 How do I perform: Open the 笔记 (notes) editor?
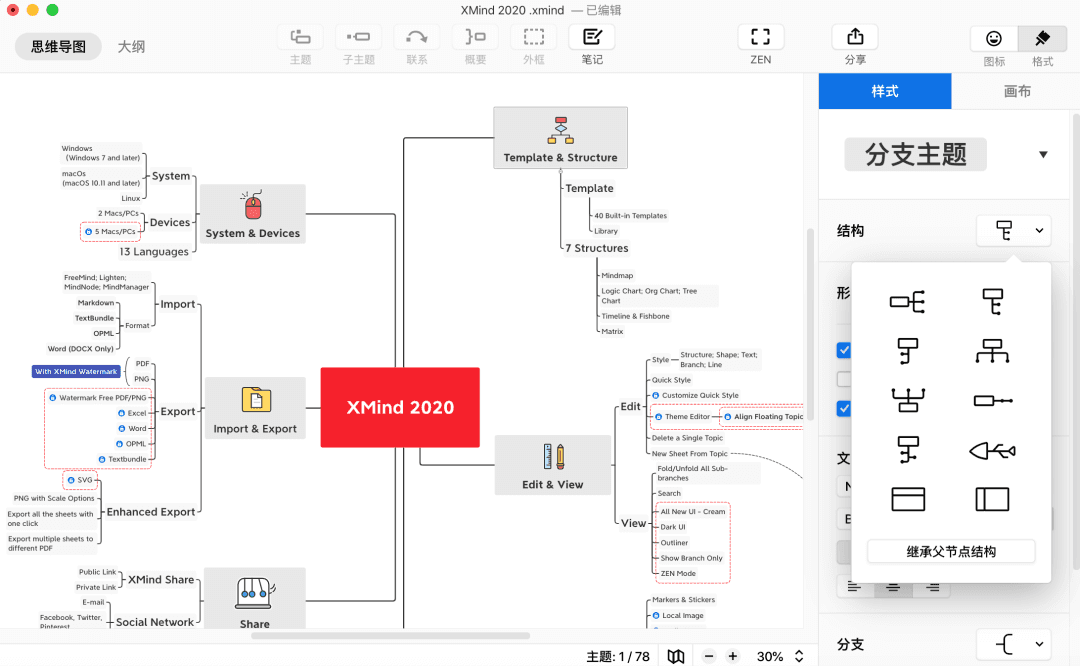pos(592,37)
